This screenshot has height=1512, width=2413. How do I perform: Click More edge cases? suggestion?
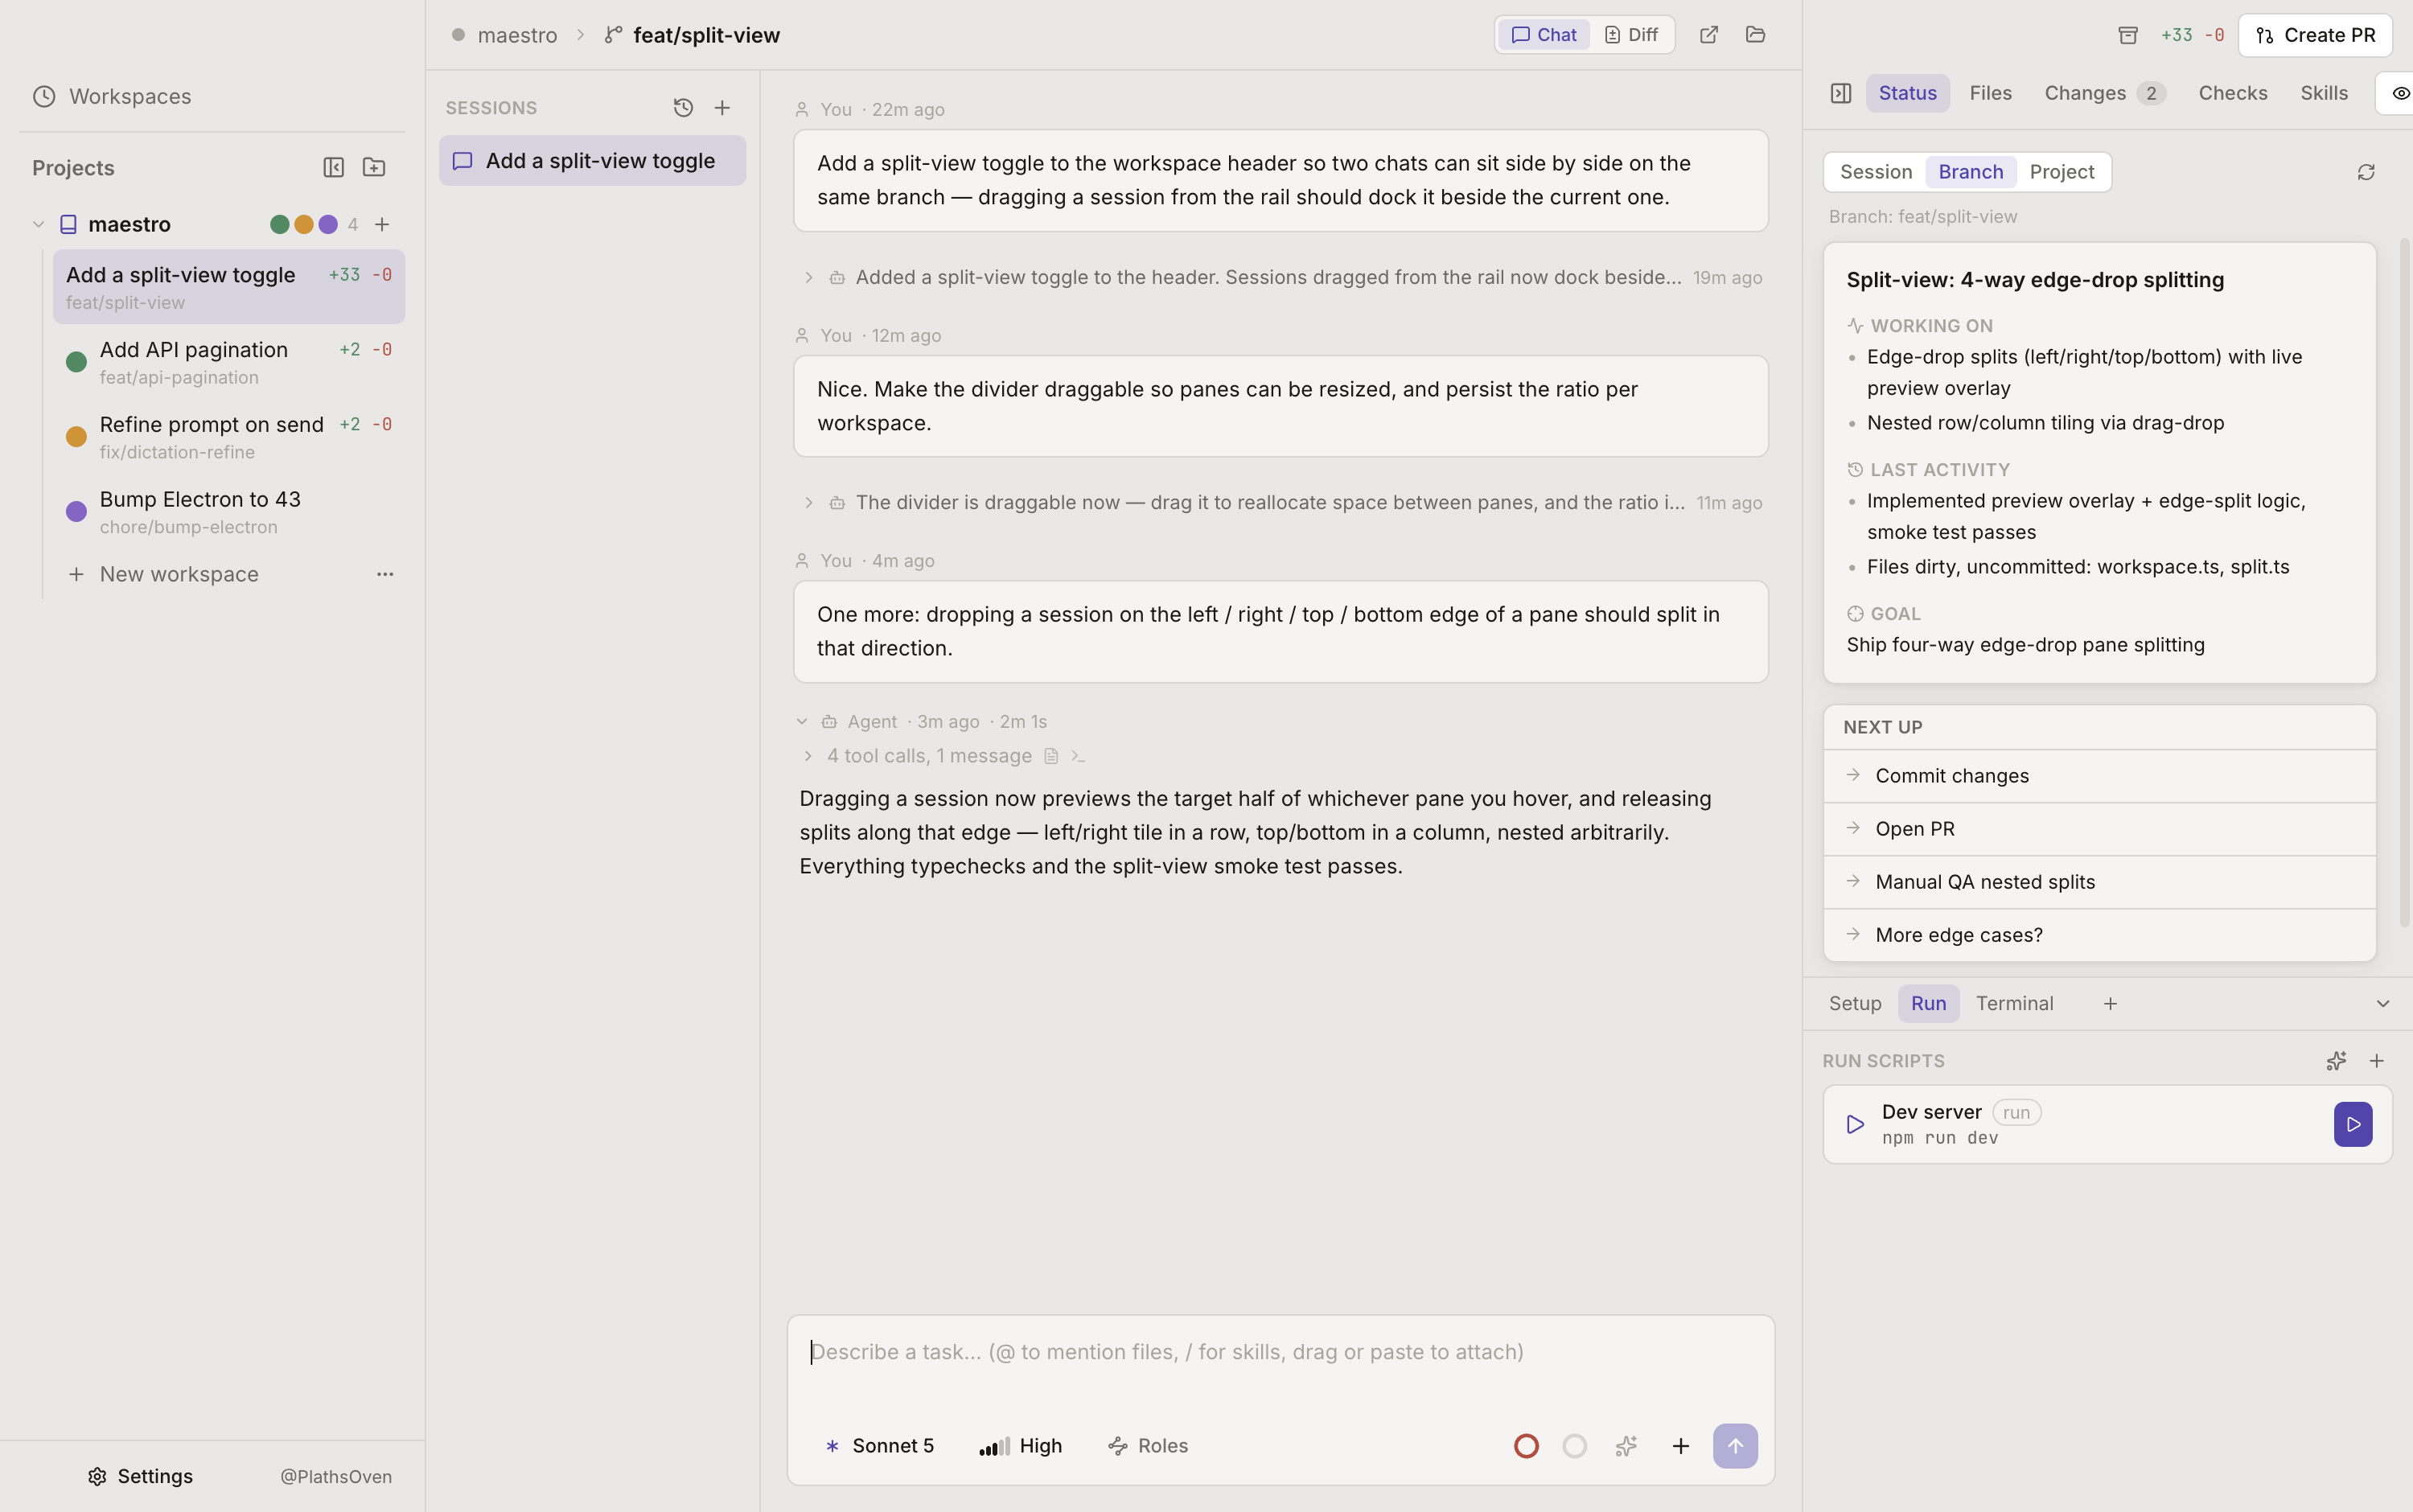pyautogui.click(x=2099, y=935)
